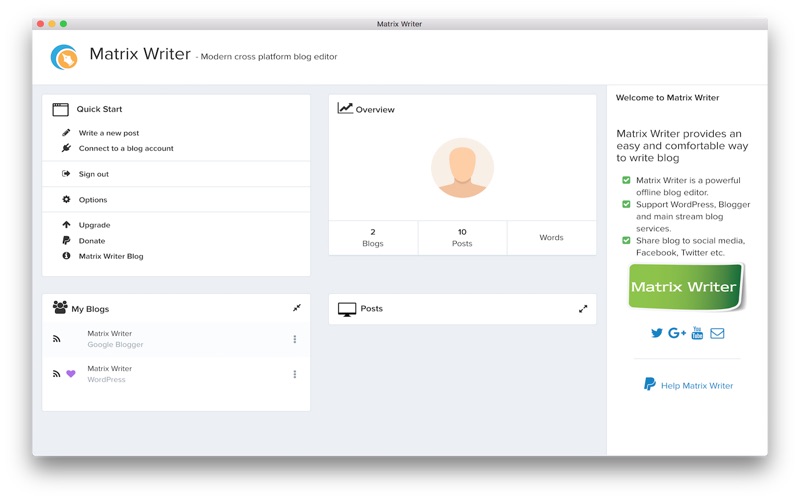
Task: Click the PayPal icon beside Donate
Action: pyautogui.click(x=66, y=240)
